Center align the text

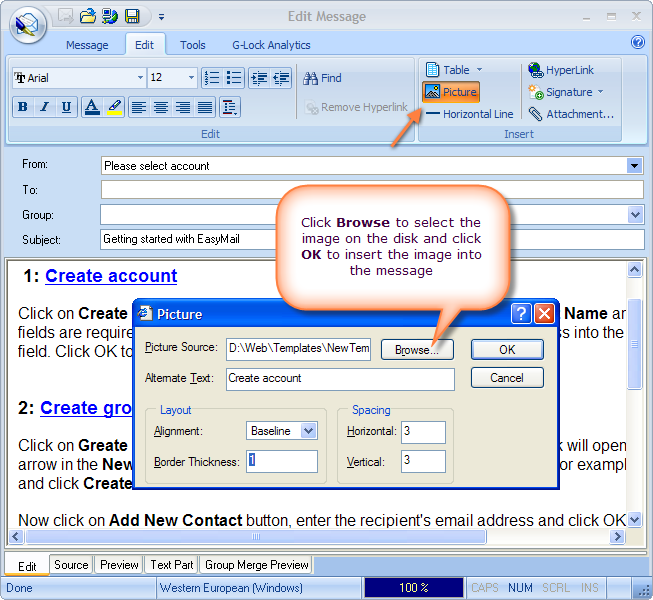point(161,107)
